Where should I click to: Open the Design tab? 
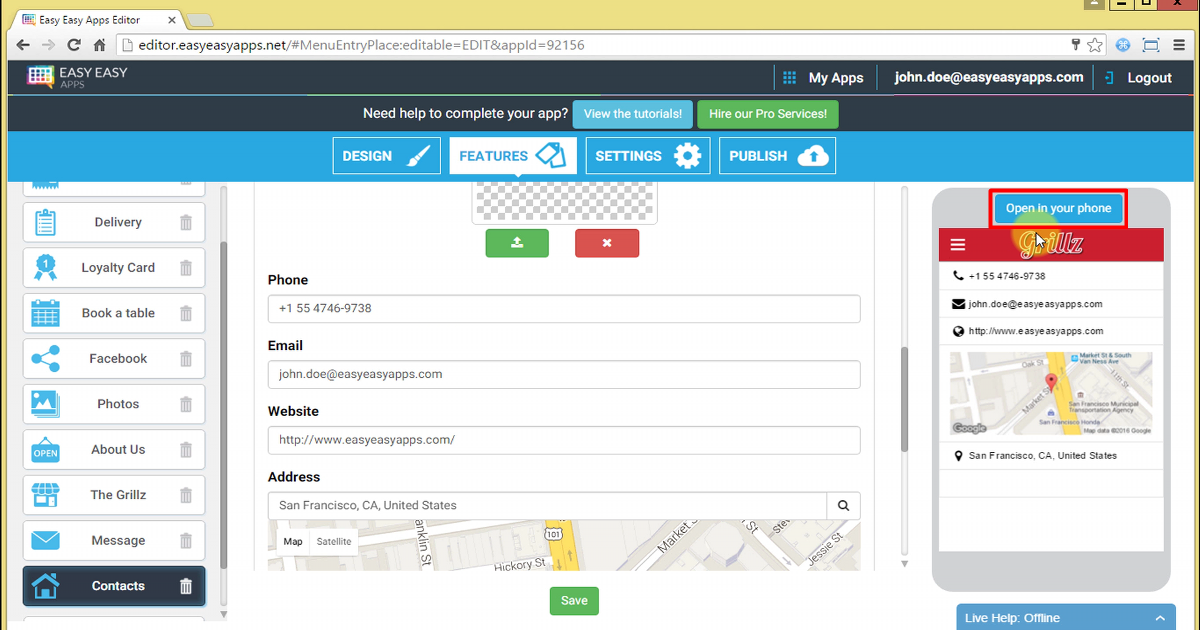point(386,156)
